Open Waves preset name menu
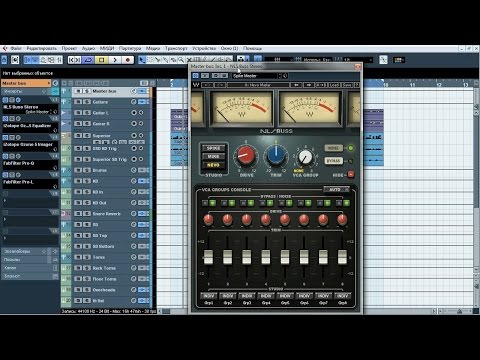 tap(258, 85)
